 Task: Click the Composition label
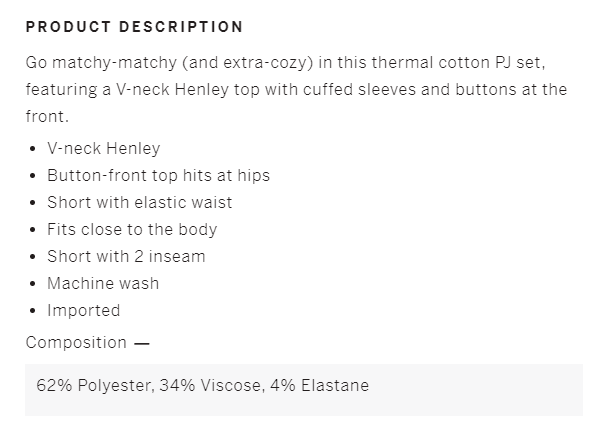tap(76, 343)
